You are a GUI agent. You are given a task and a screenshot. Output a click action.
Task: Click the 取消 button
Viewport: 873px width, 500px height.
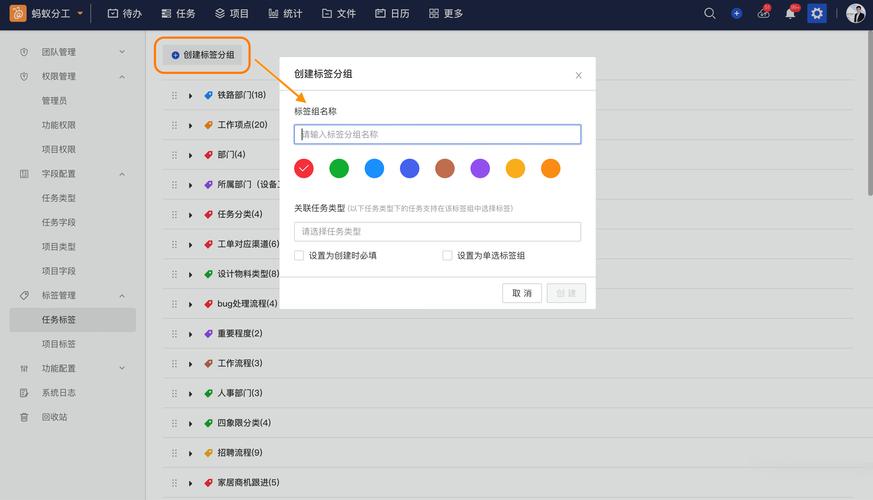pyautogui.click(x=522, y=293)
